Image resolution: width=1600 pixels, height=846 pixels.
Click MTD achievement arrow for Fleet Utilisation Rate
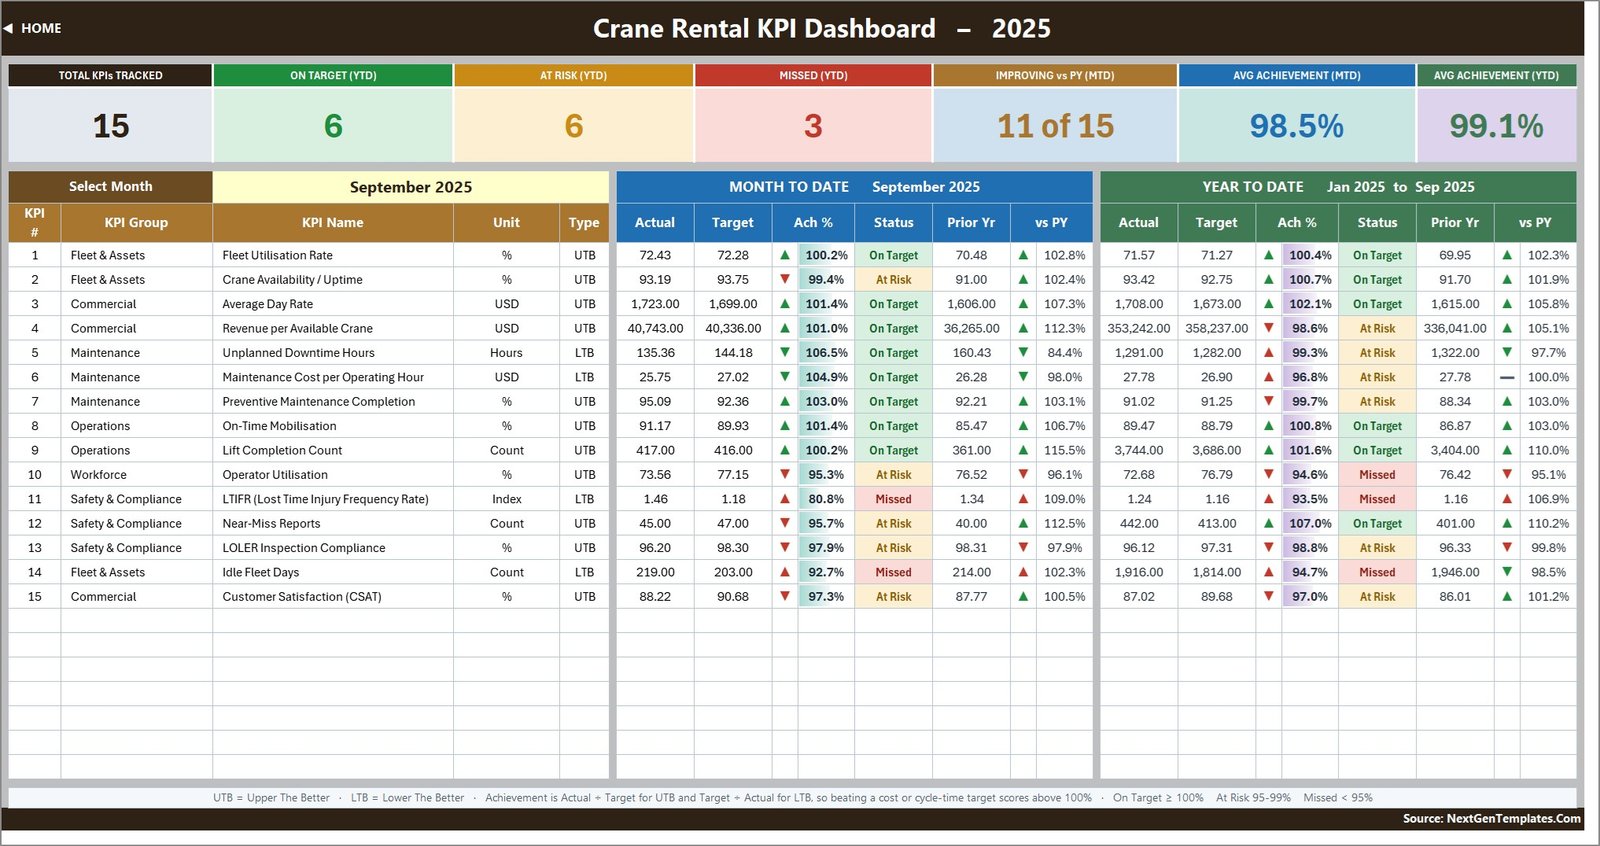[785, 255]
